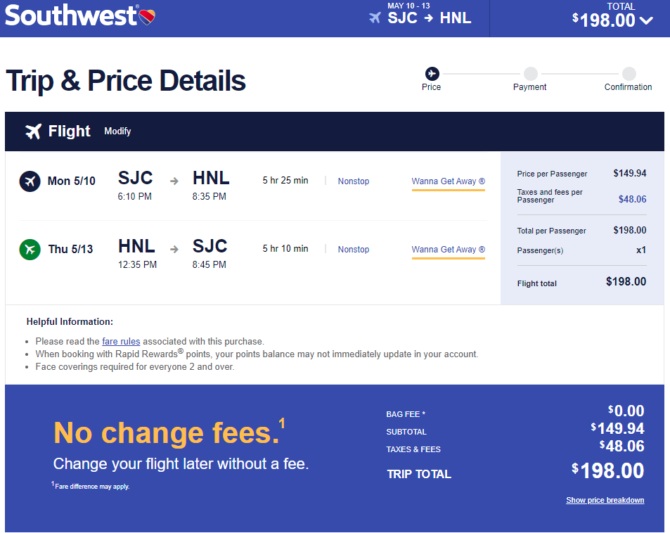The width and height of the screenshot is (670, 533).
Task: Open the $198.00 total dropdown in header
Action: pyautogui.click(x=612, y=20)
